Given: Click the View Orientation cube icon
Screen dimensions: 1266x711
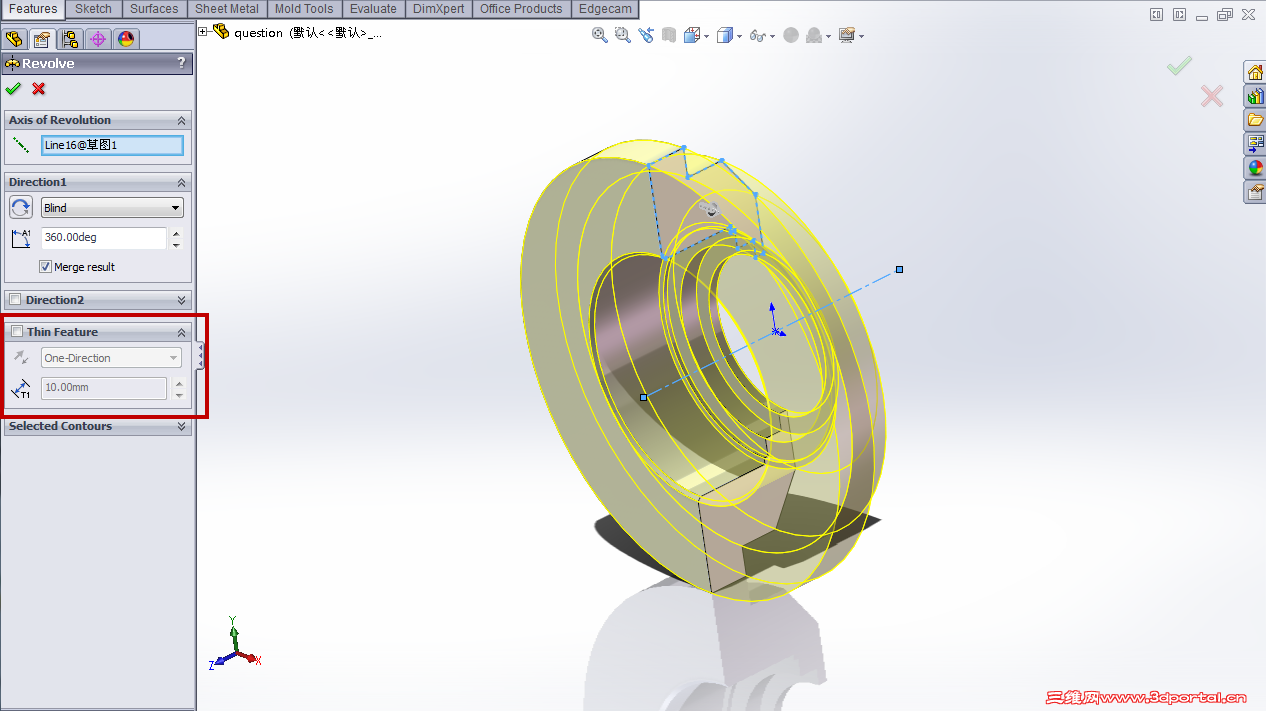Looking at the screenshot, I should (x=693, y=35).
